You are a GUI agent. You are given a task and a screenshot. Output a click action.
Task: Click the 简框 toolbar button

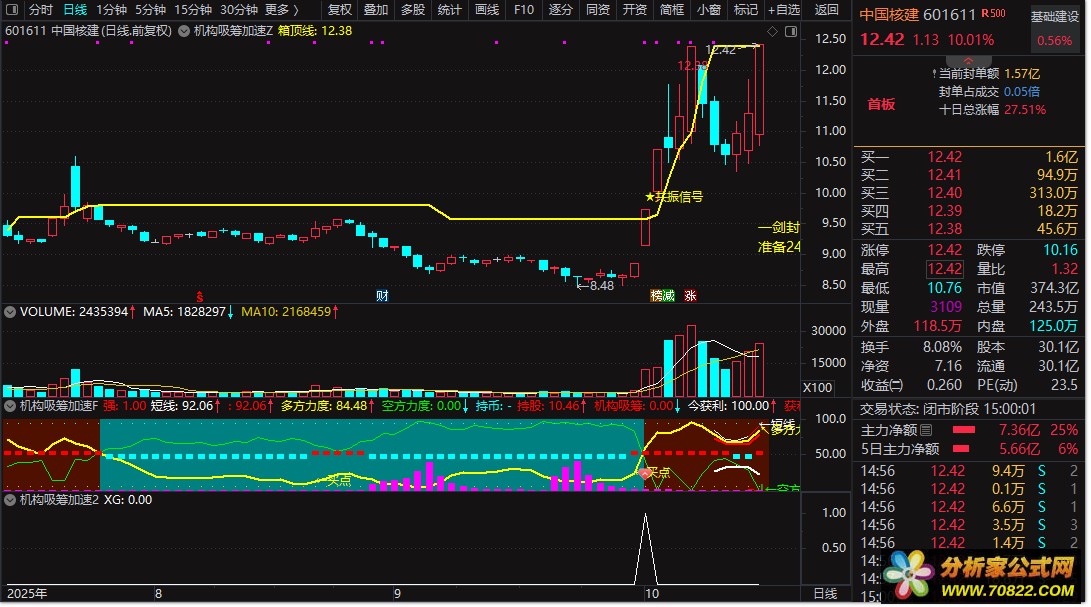671,10
